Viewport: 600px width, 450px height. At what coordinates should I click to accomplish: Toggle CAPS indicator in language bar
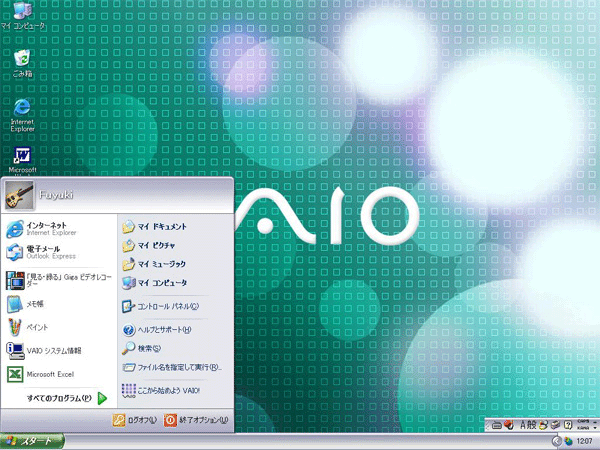(x=583, y=421)
